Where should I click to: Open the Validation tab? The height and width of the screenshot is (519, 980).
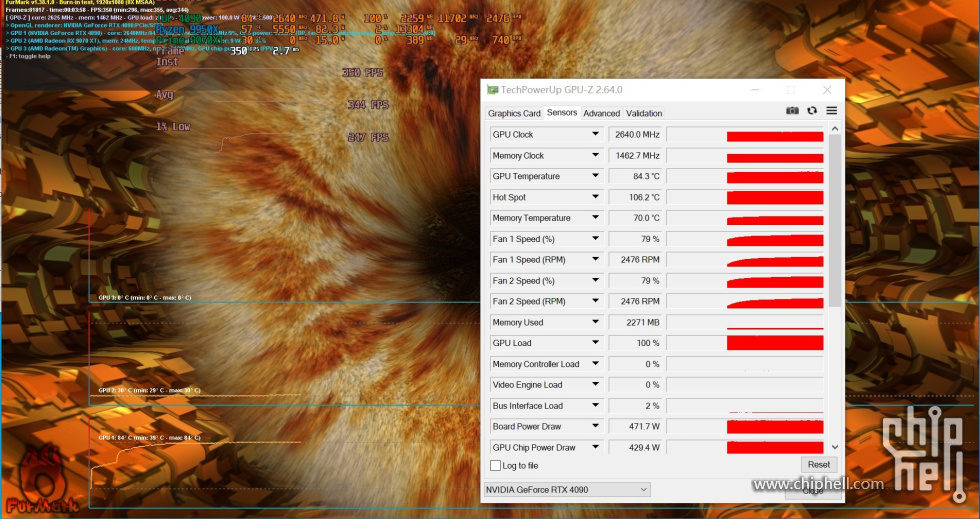pos(644,113)
